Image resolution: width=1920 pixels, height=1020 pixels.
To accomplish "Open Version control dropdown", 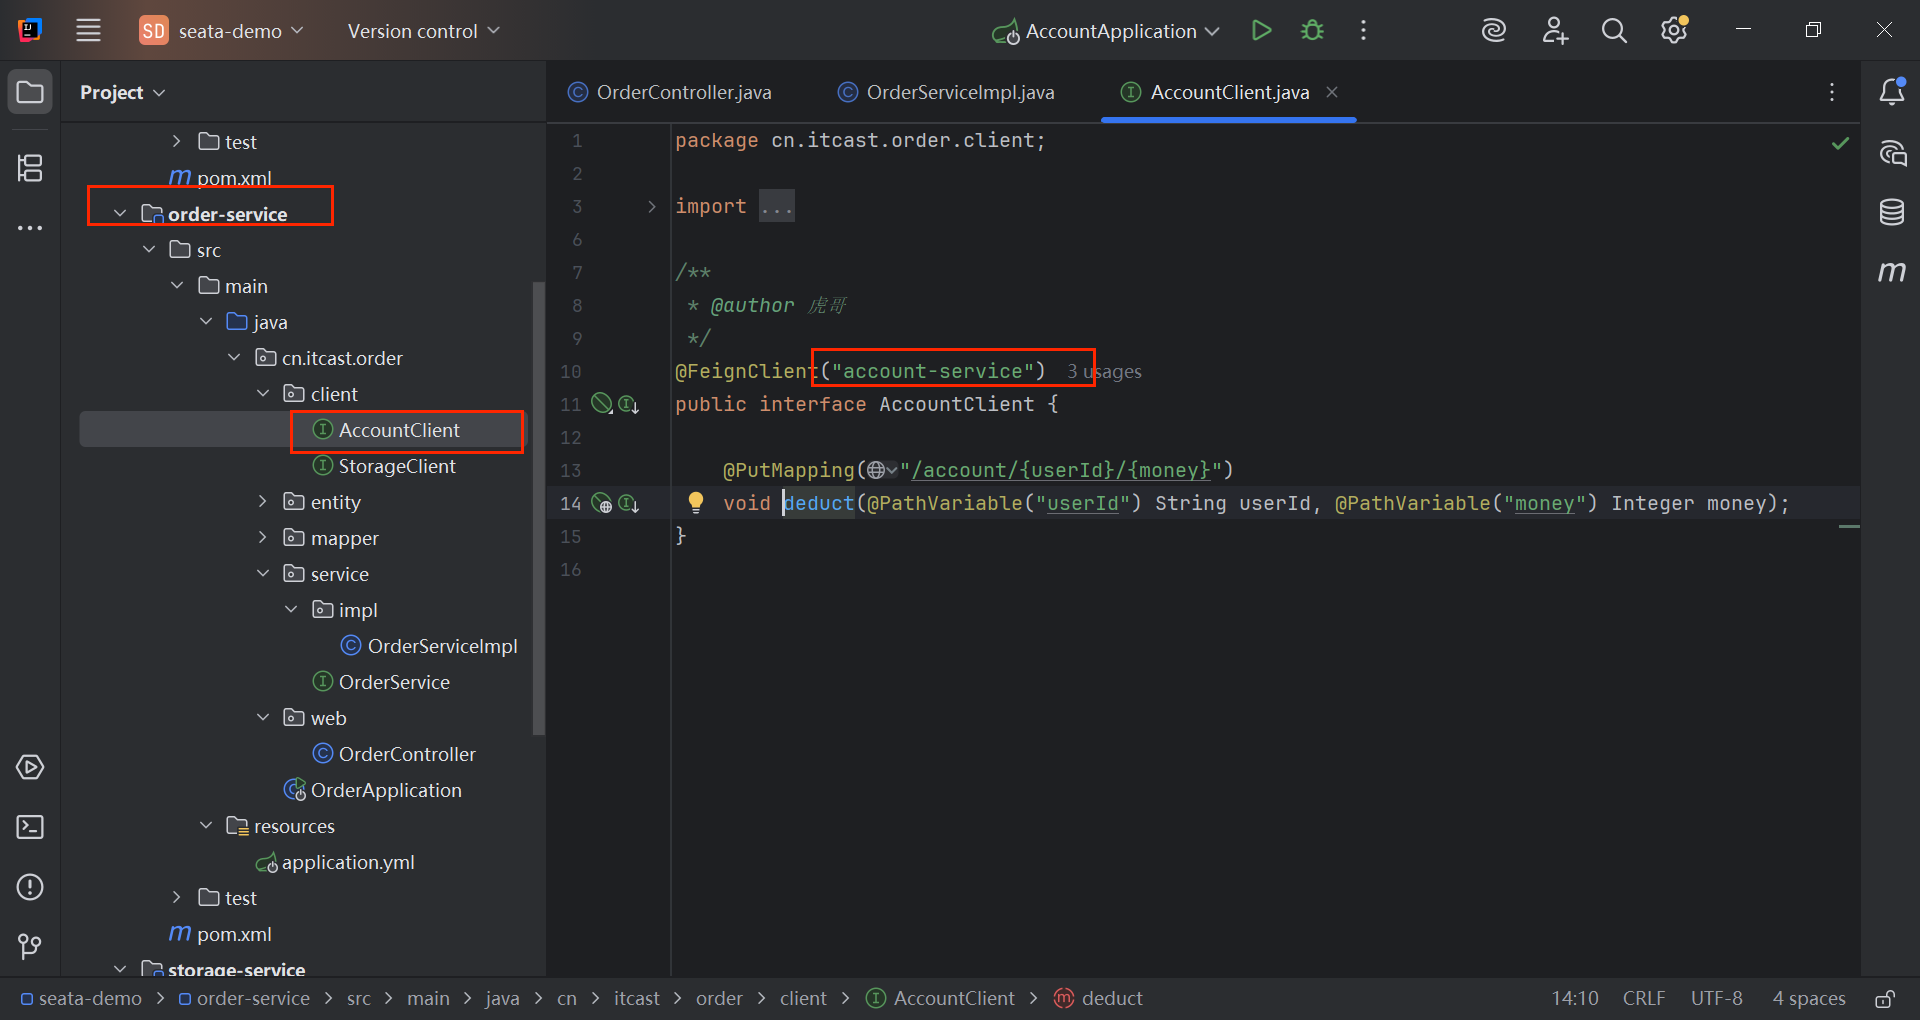I will 423,31.
